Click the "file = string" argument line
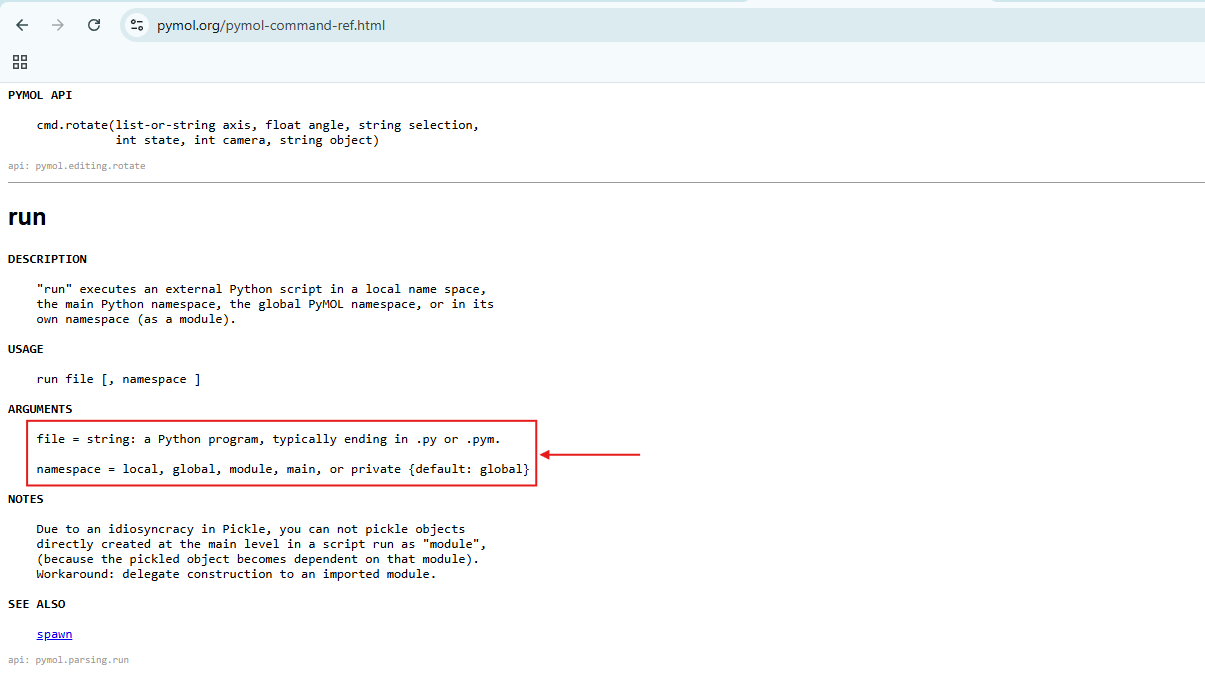 [268, 439]
